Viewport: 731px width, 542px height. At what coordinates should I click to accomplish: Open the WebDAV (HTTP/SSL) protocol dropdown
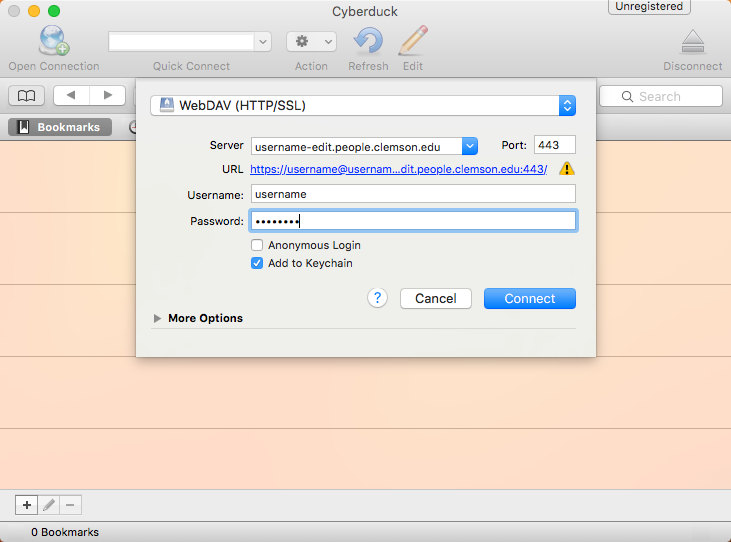coord(363,105)
